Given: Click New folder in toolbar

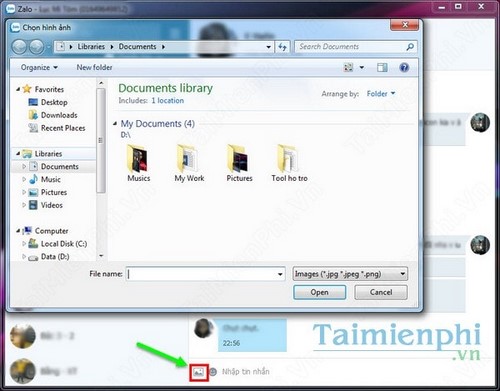Looking at the screenshot, I should (x=94, y=67).
